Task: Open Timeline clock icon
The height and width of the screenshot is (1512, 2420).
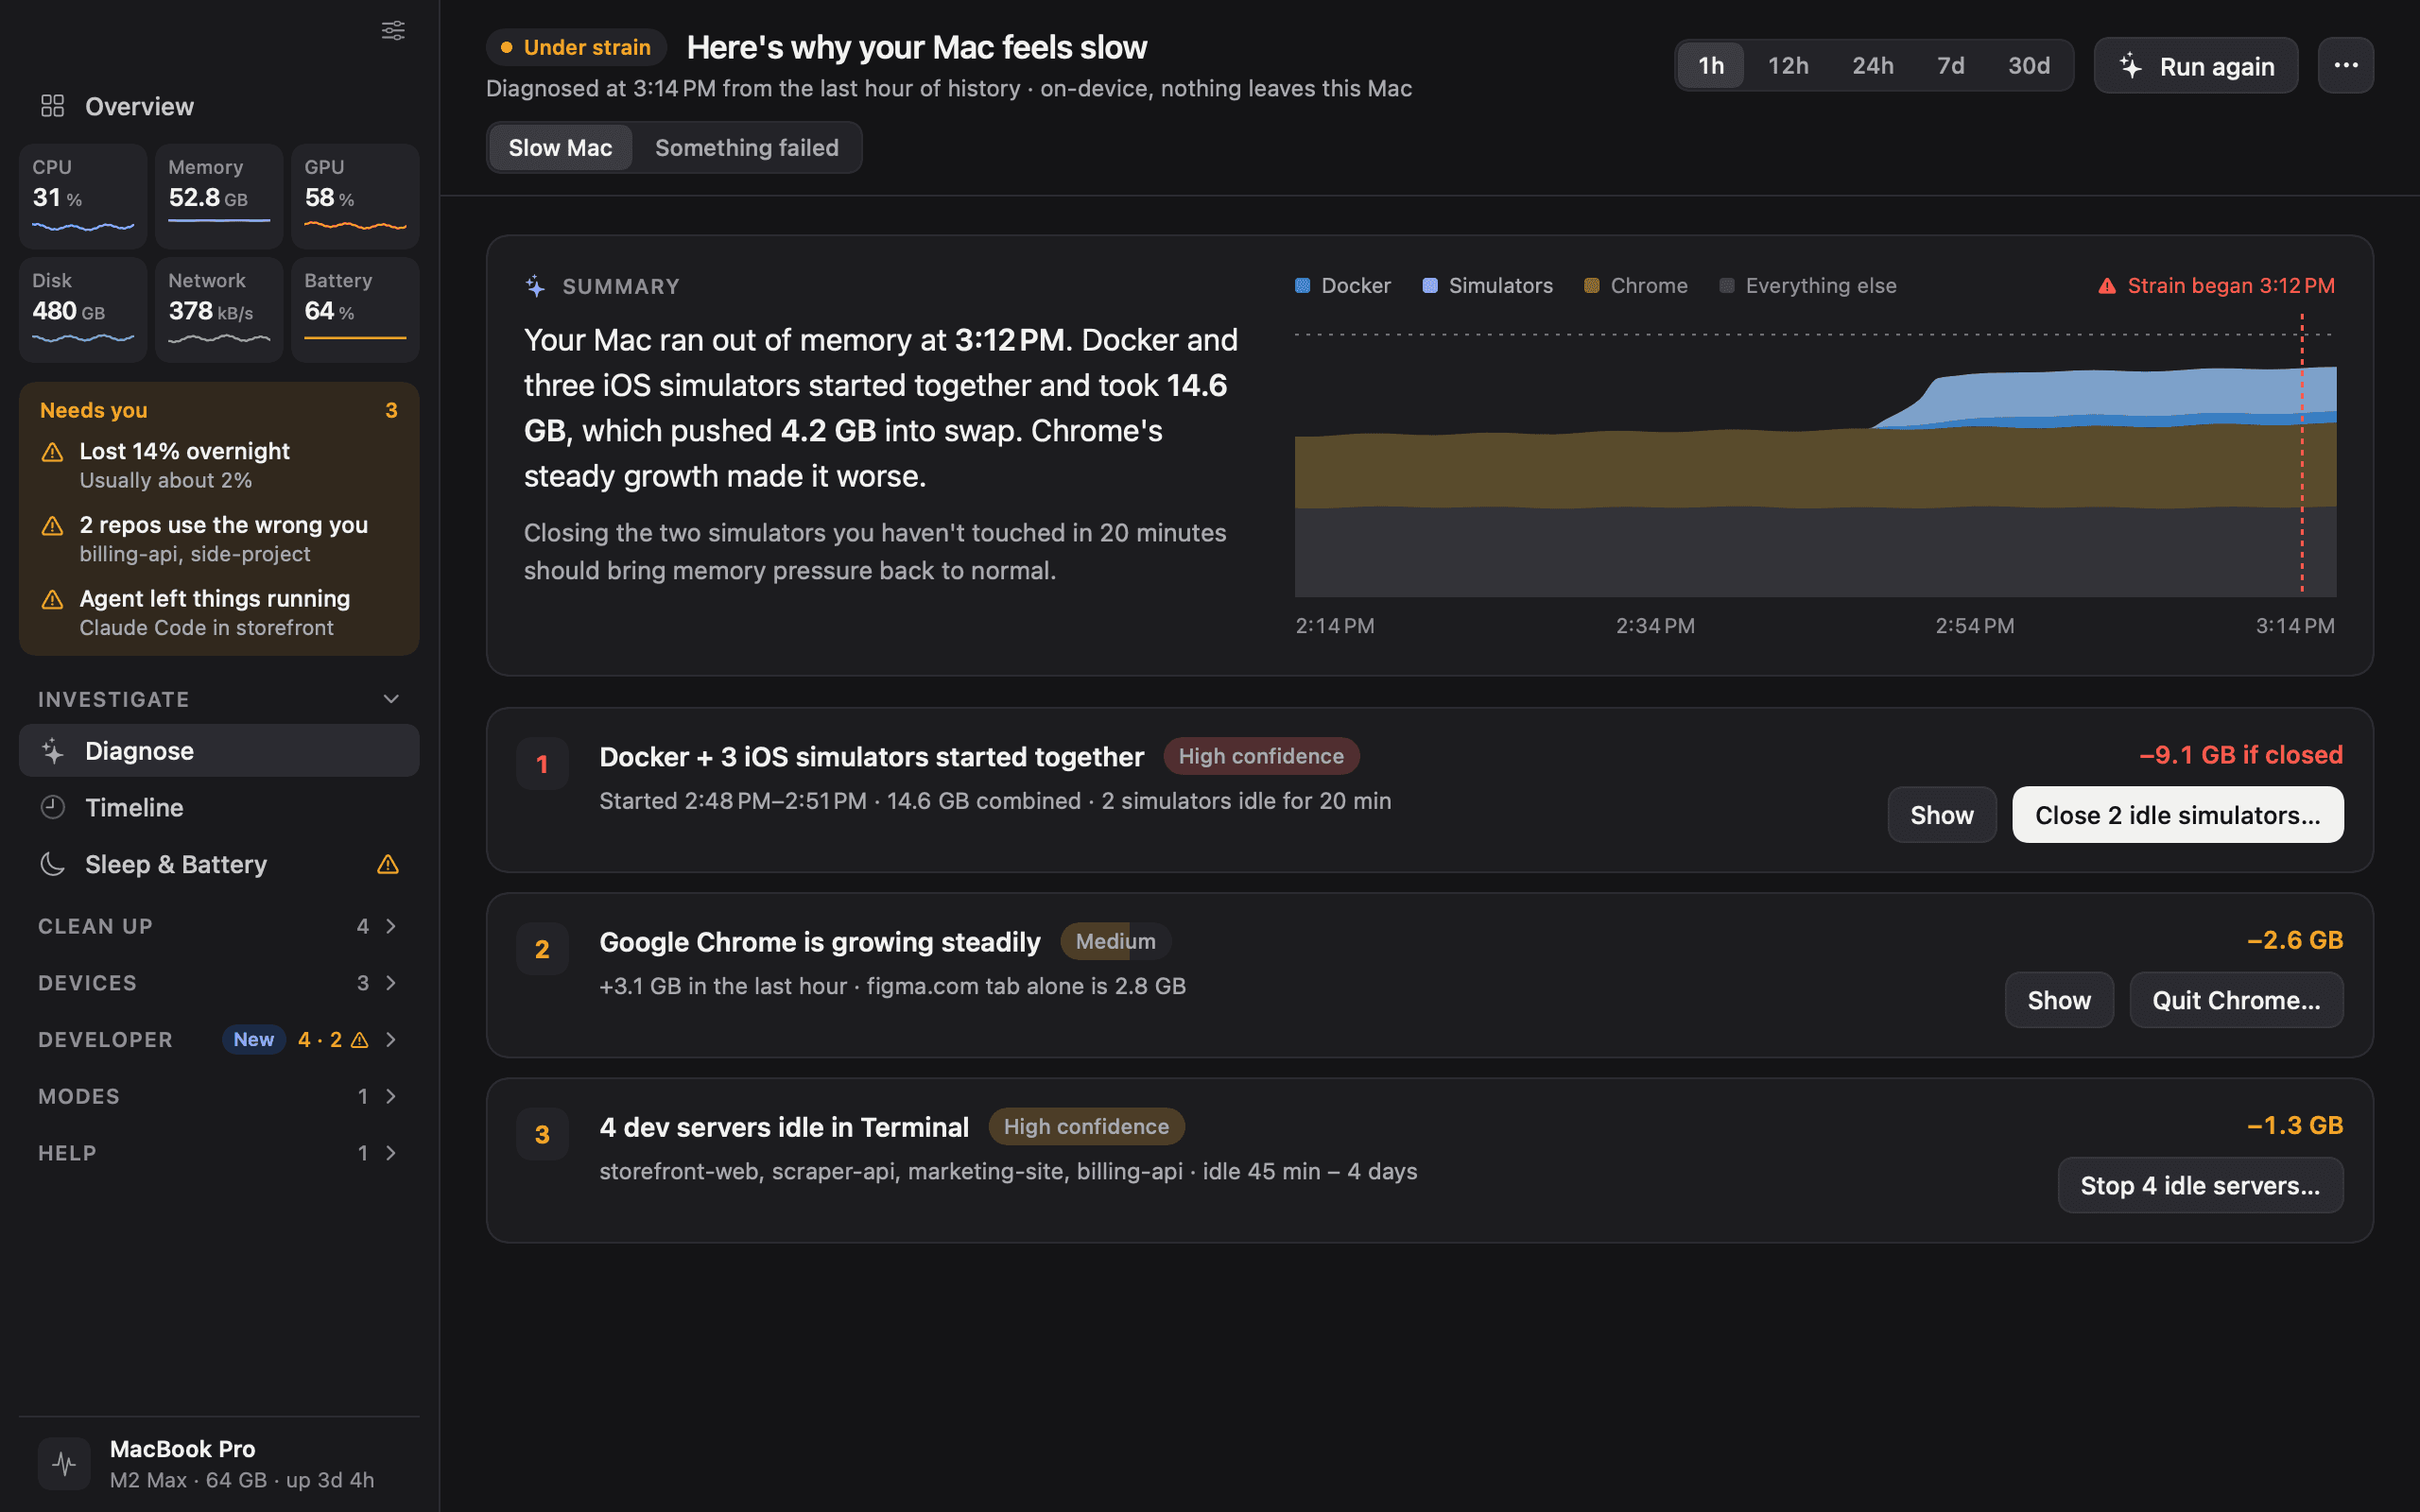Action: pyautogui.click(x=52, y=807)
